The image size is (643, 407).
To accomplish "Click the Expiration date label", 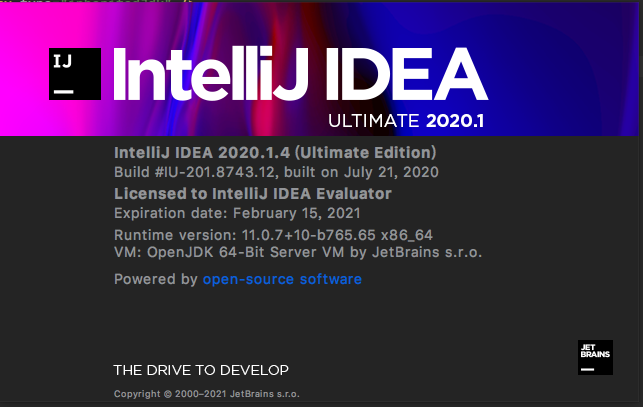I will coord(171,213).
